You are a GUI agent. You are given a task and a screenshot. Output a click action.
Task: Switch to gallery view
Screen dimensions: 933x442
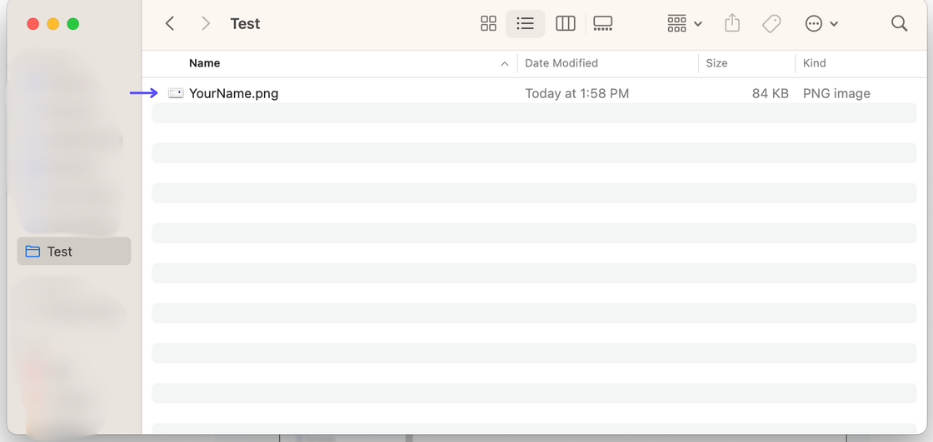tap(603, 24)
